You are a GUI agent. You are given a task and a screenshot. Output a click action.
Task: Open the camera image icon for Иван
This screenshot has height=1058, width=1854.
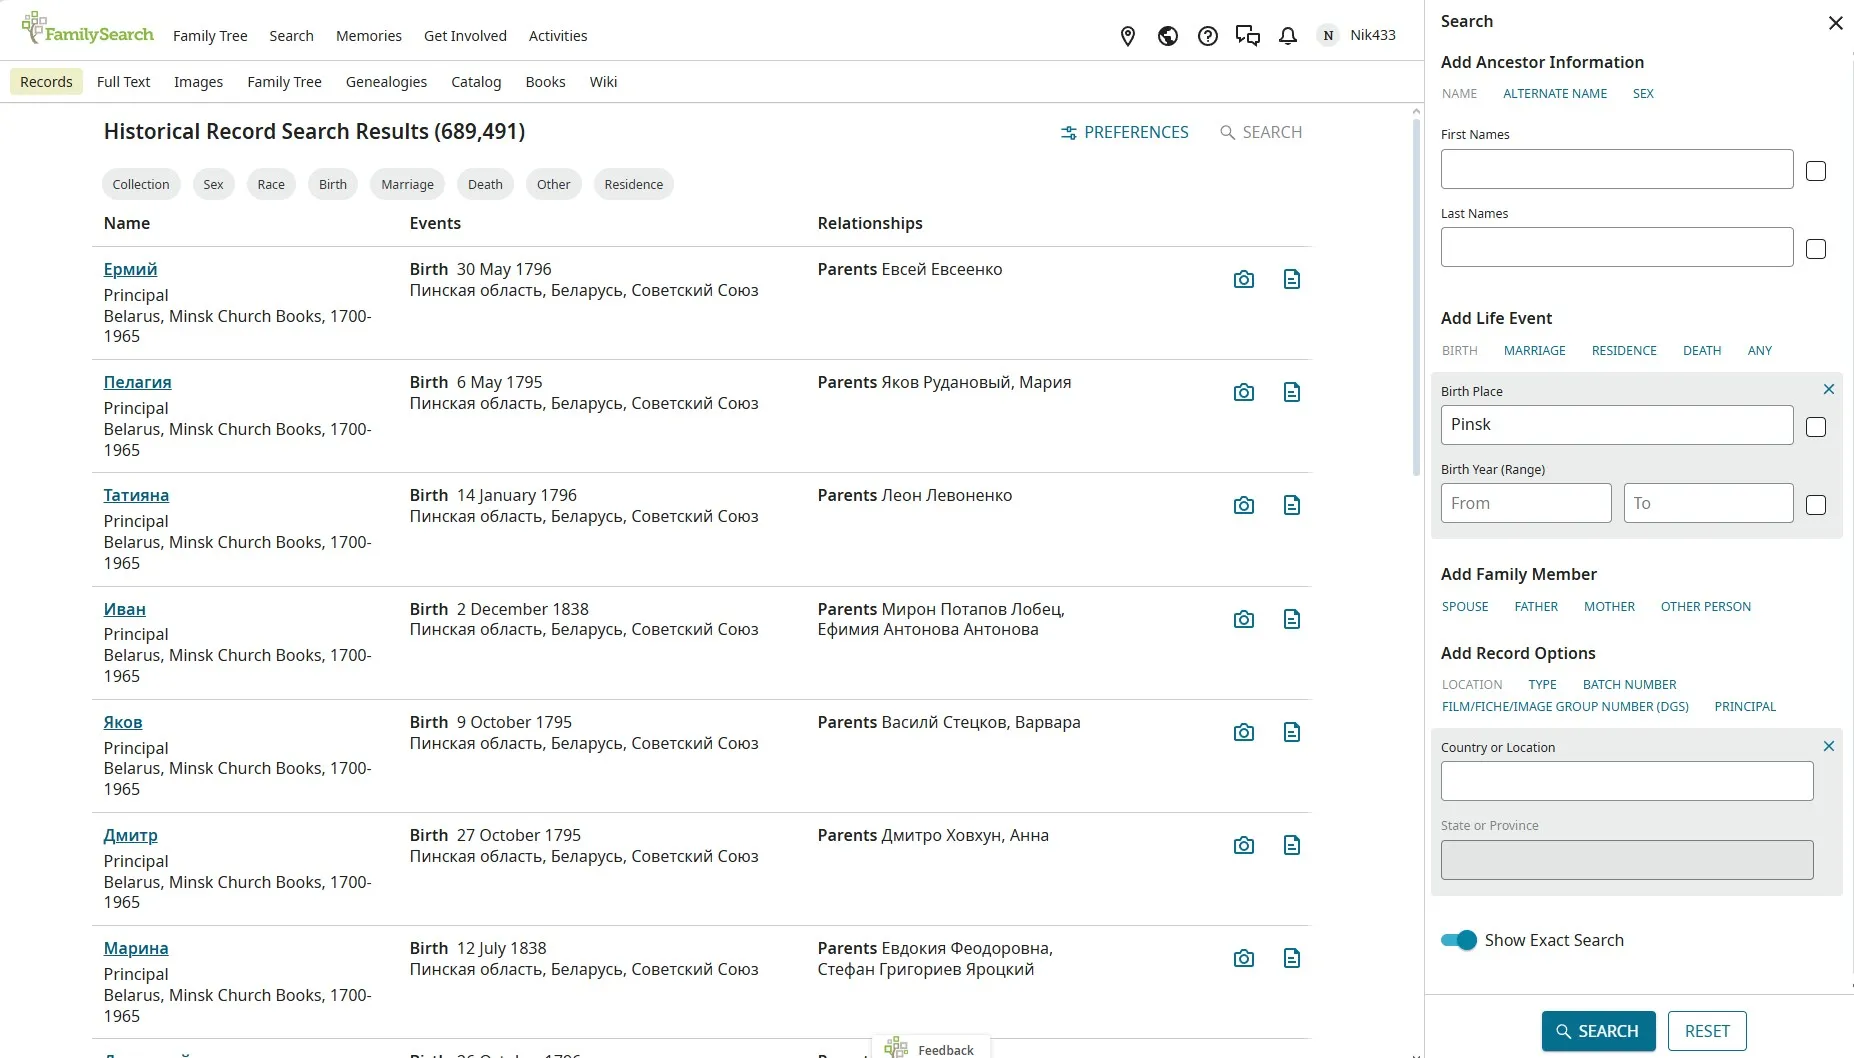(x=1243, y=620)
